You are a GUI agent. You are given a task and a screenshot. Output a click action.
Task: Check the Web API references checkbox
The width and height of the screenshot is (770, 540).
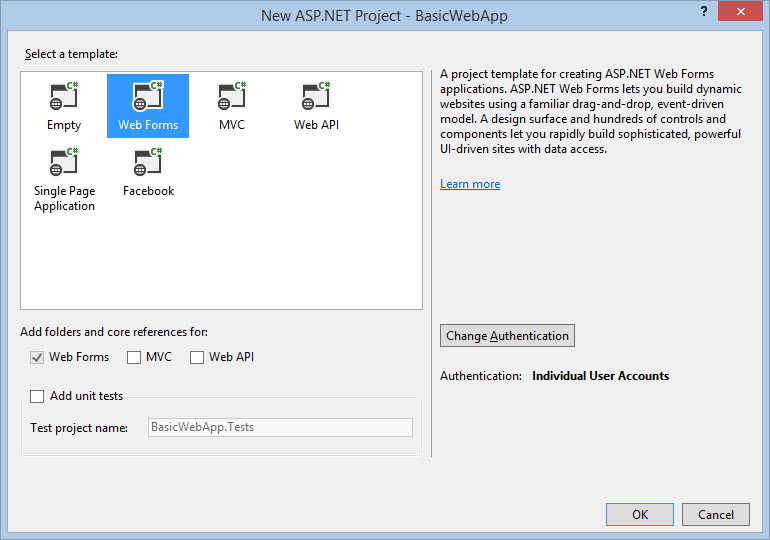(x=197, y=357)
